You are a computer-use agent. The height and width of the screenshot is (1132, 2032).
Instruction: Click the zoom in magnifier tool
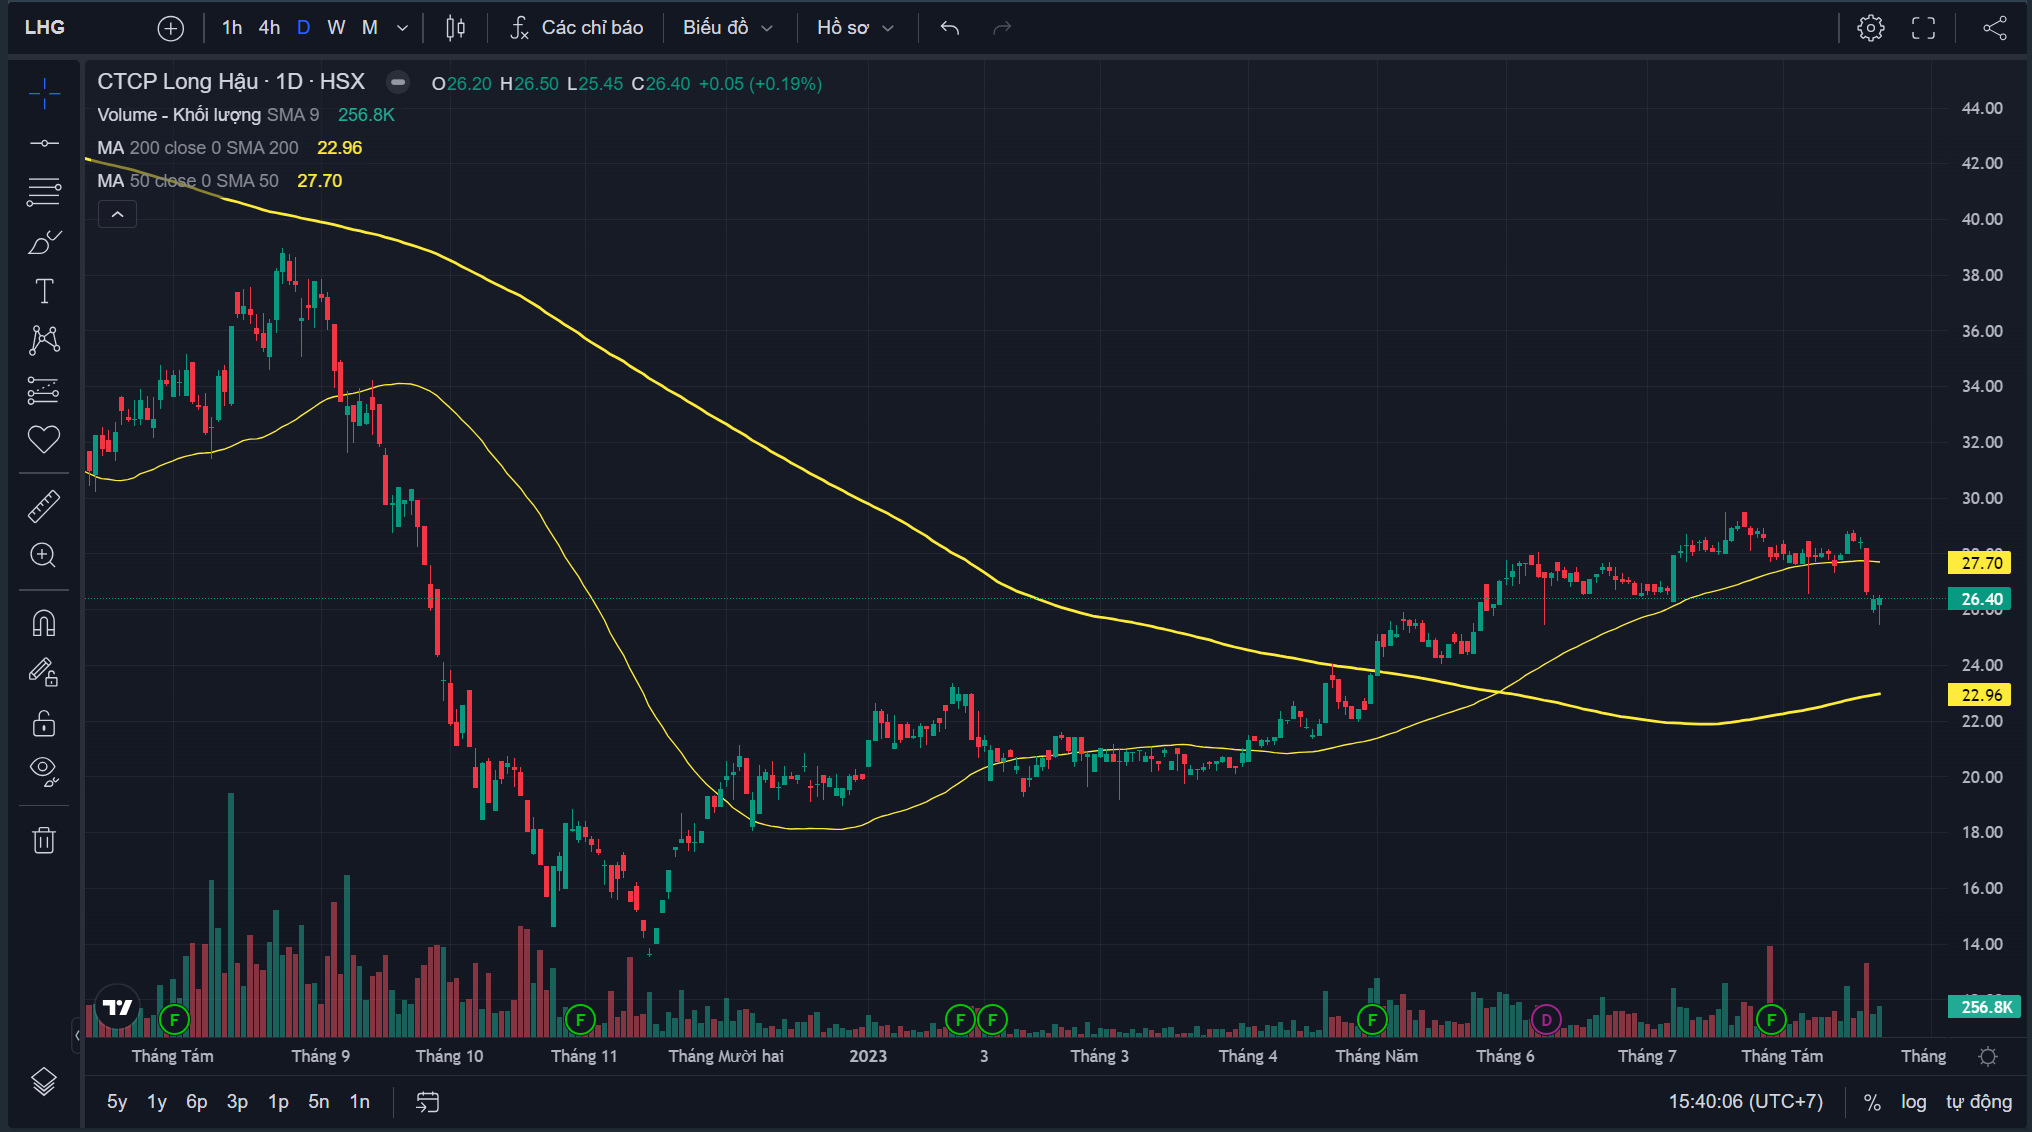(x=43, y=555)
